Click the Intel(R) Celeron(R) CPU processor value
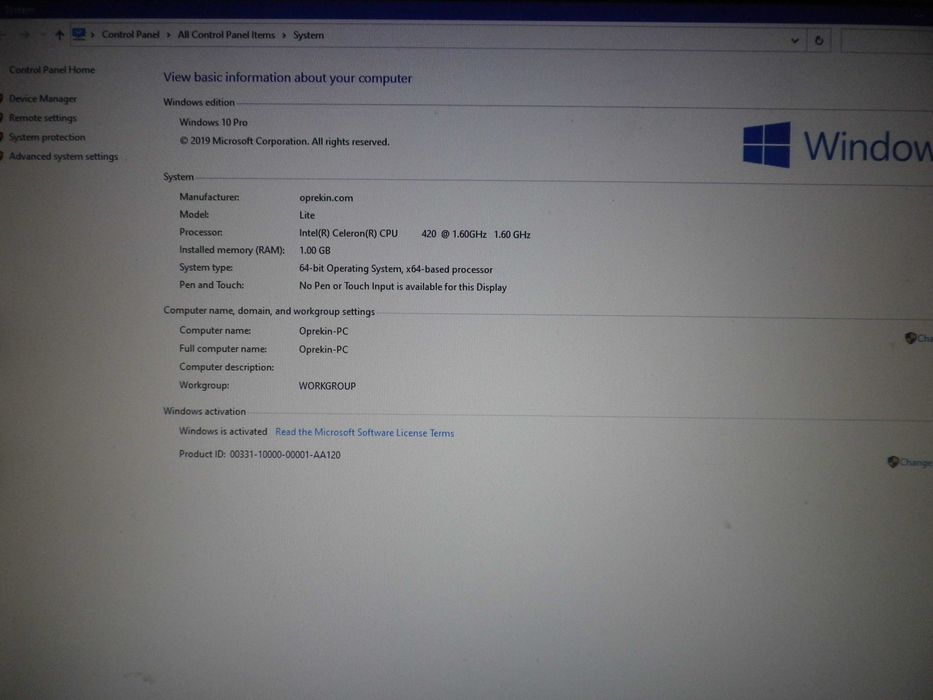This screenshot has width=933, height=700. 415,234
